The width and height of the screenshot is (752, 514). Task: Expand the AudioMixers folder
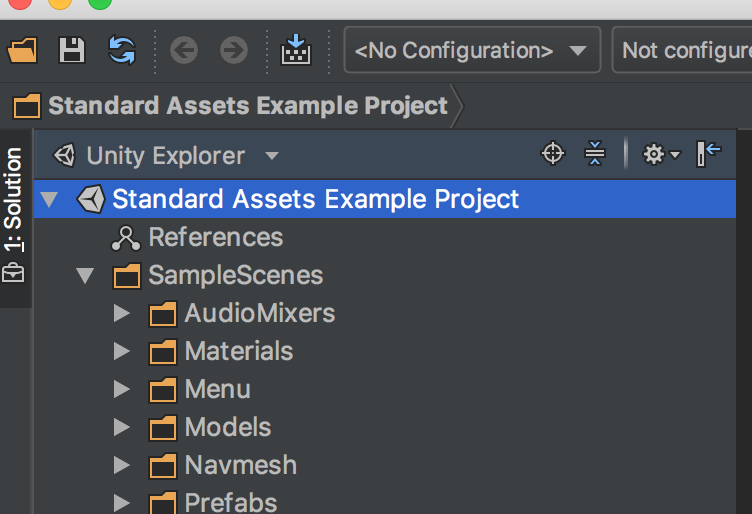[122, 313]
